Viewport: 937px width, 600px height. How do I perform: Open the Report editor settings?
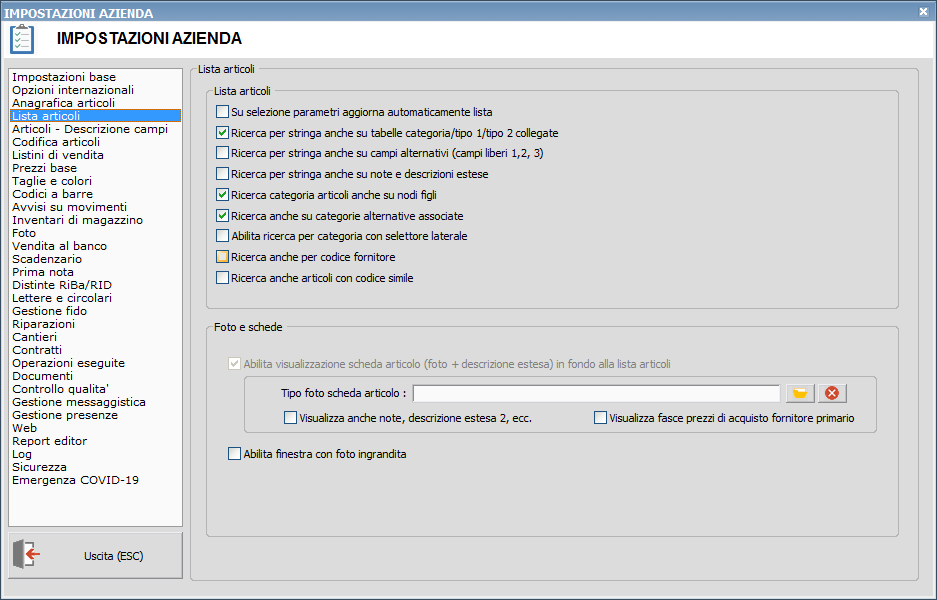coord(49,441)
